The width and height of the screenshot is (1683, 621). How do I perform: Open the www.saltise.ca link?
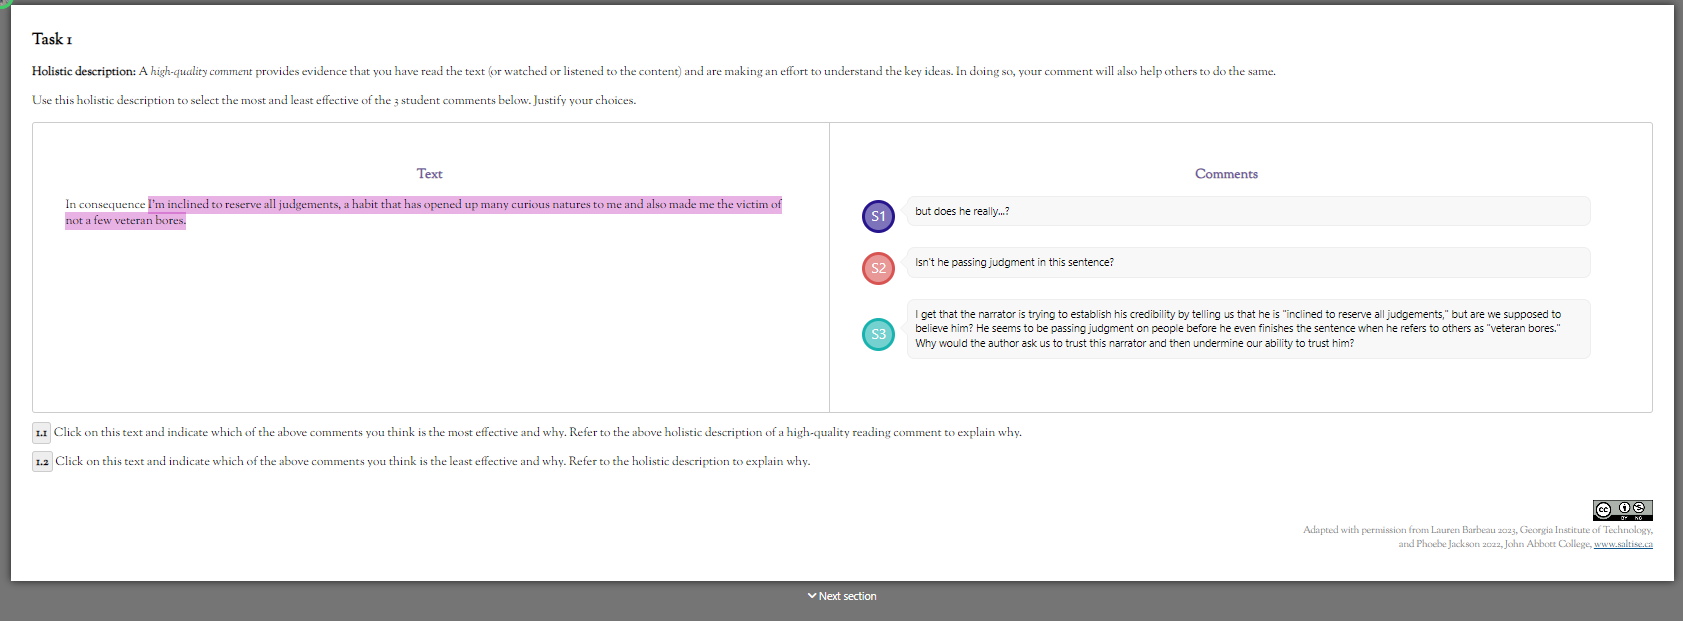[1623, 544]
